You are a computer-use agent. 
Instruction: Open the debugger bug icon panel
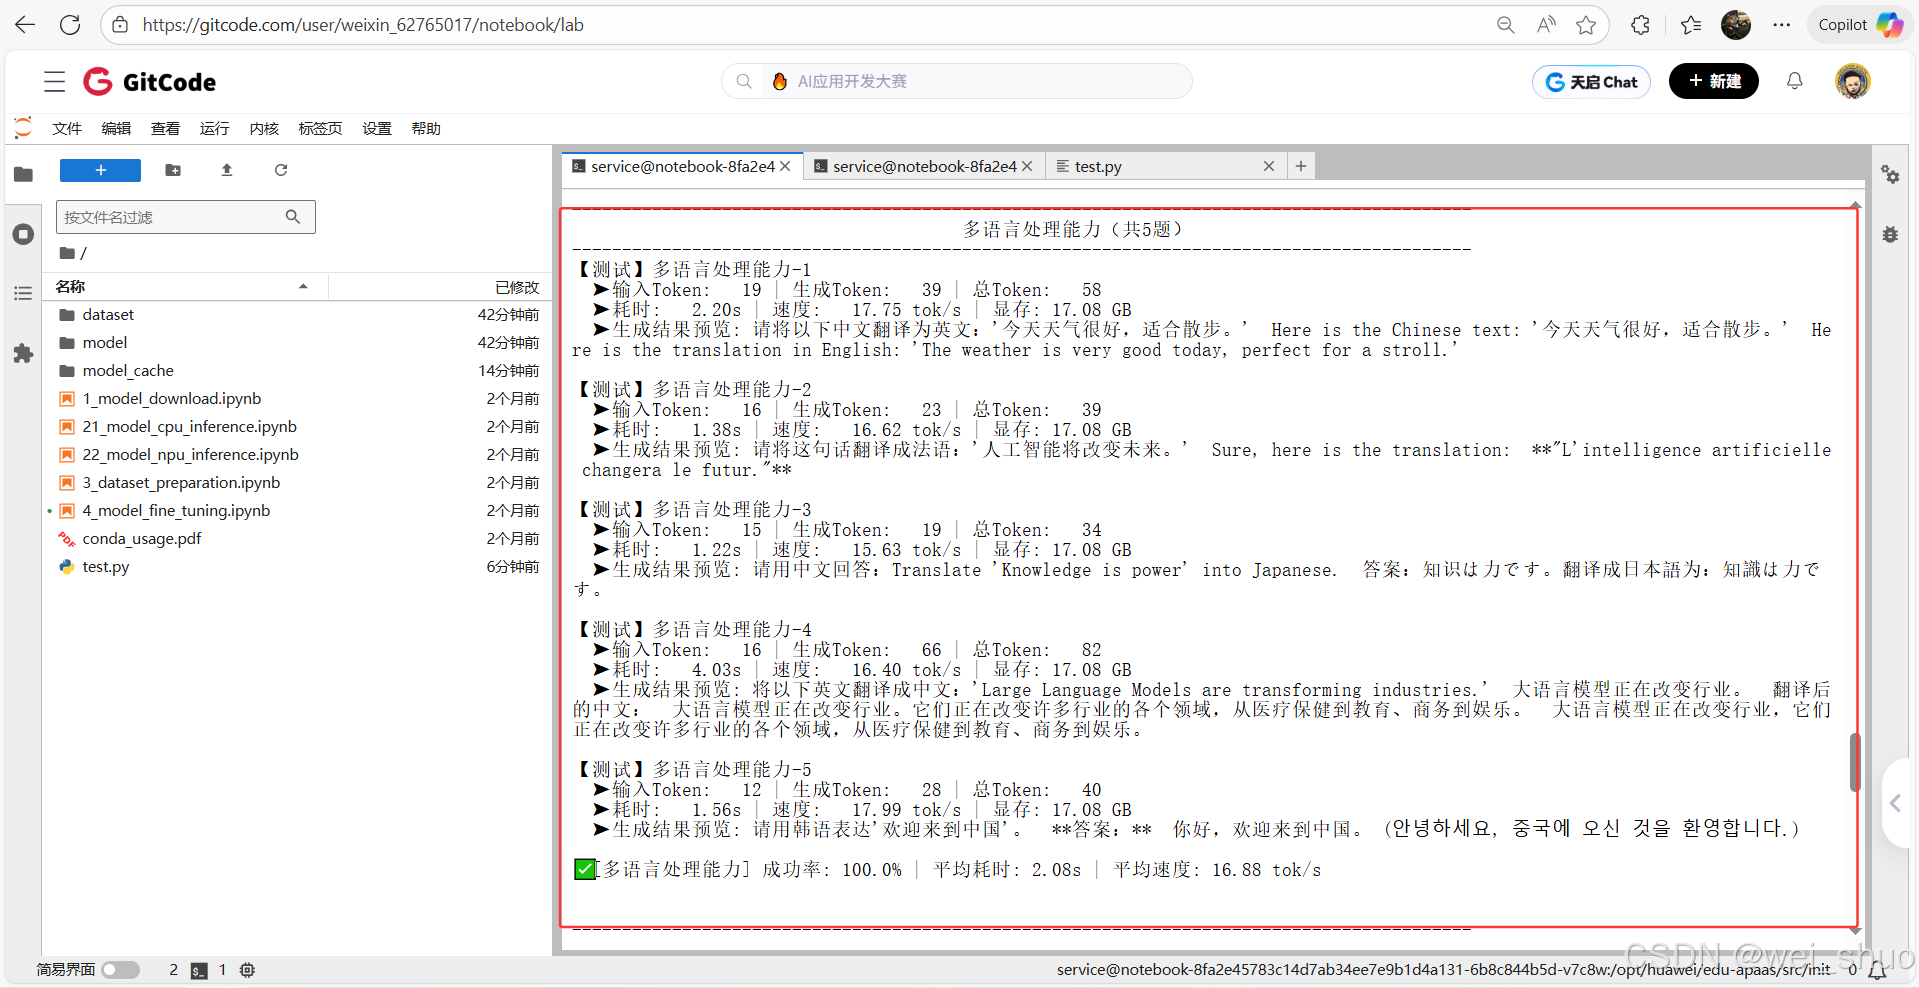point(1890,234)
